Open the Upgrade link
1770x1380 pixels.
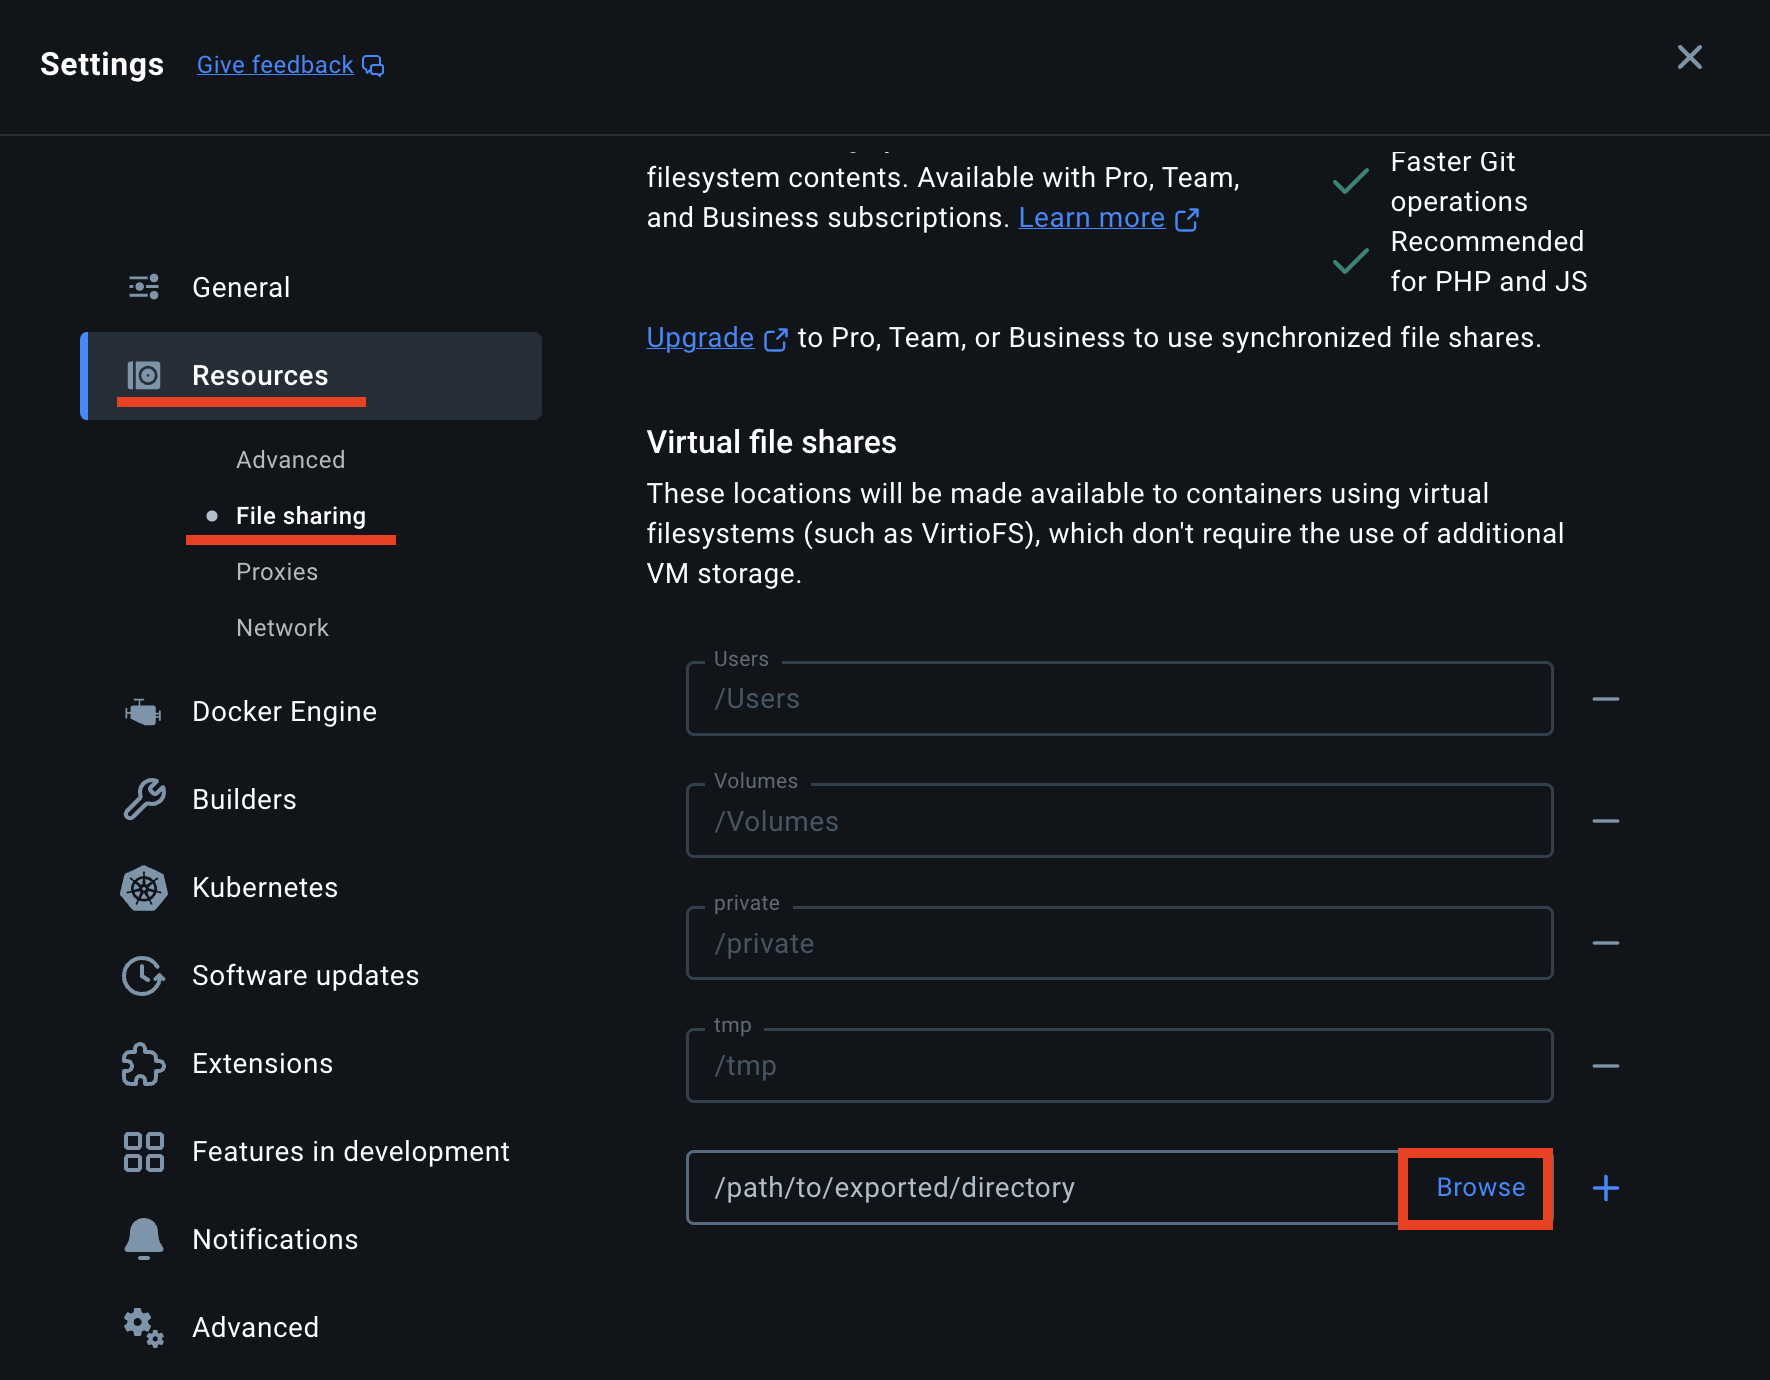700,338
